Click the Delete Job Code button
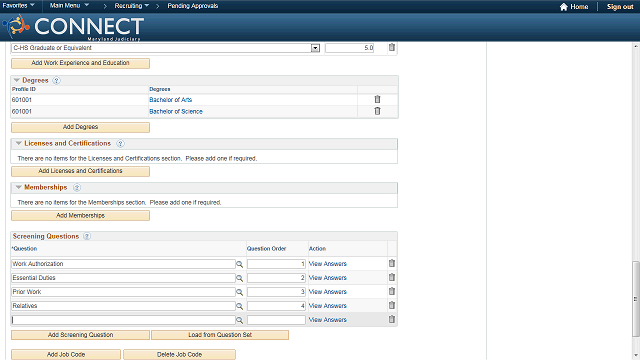 click(x=179, y=354)
